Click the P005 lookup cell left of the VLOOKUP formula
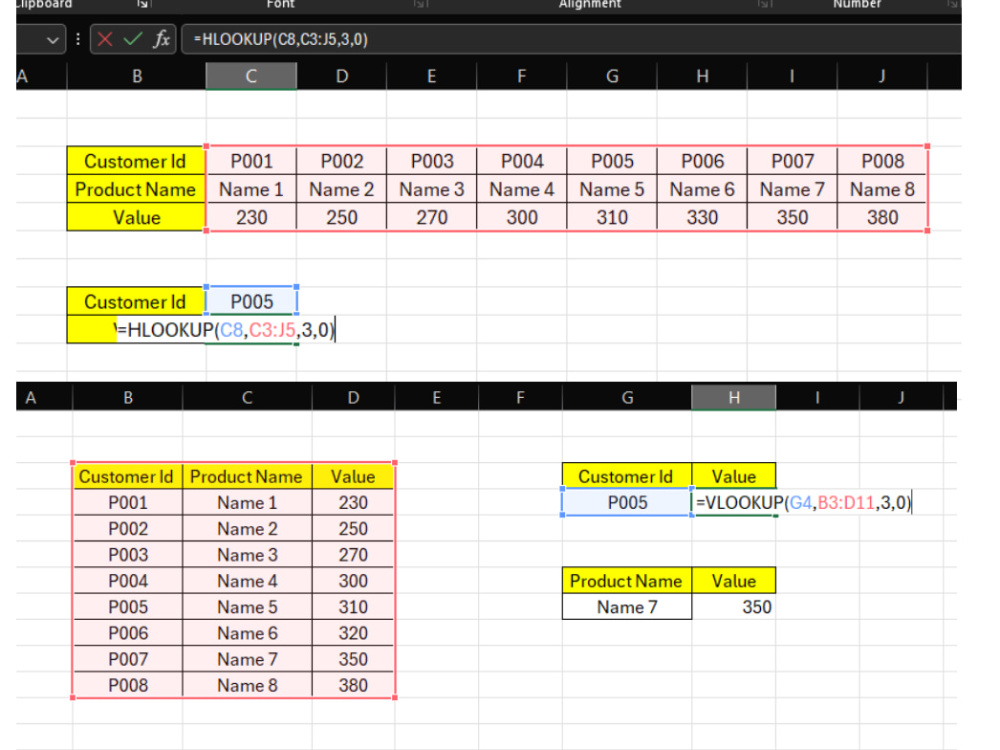The width and height of the screenshot is (1000, 750). [627, 503]
